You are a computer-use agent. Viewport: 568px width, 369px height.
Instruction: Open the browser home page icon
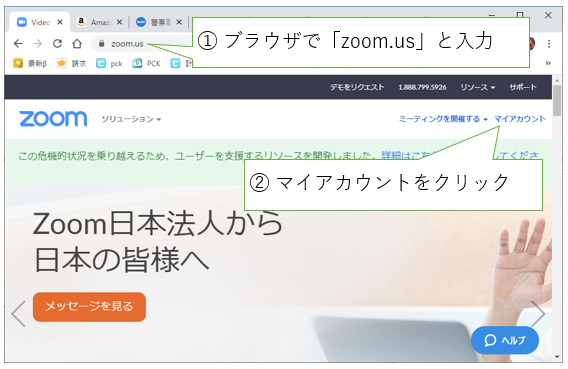77,44
